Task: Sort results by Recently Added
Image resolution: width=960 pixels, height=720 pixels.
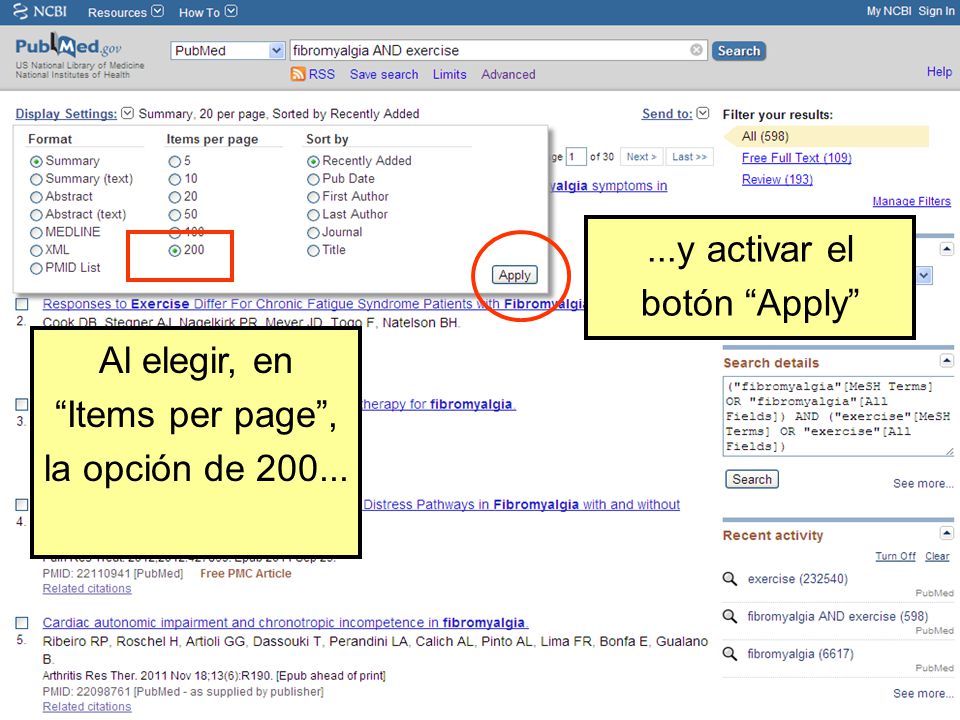Action: click(x=313, y=161)
